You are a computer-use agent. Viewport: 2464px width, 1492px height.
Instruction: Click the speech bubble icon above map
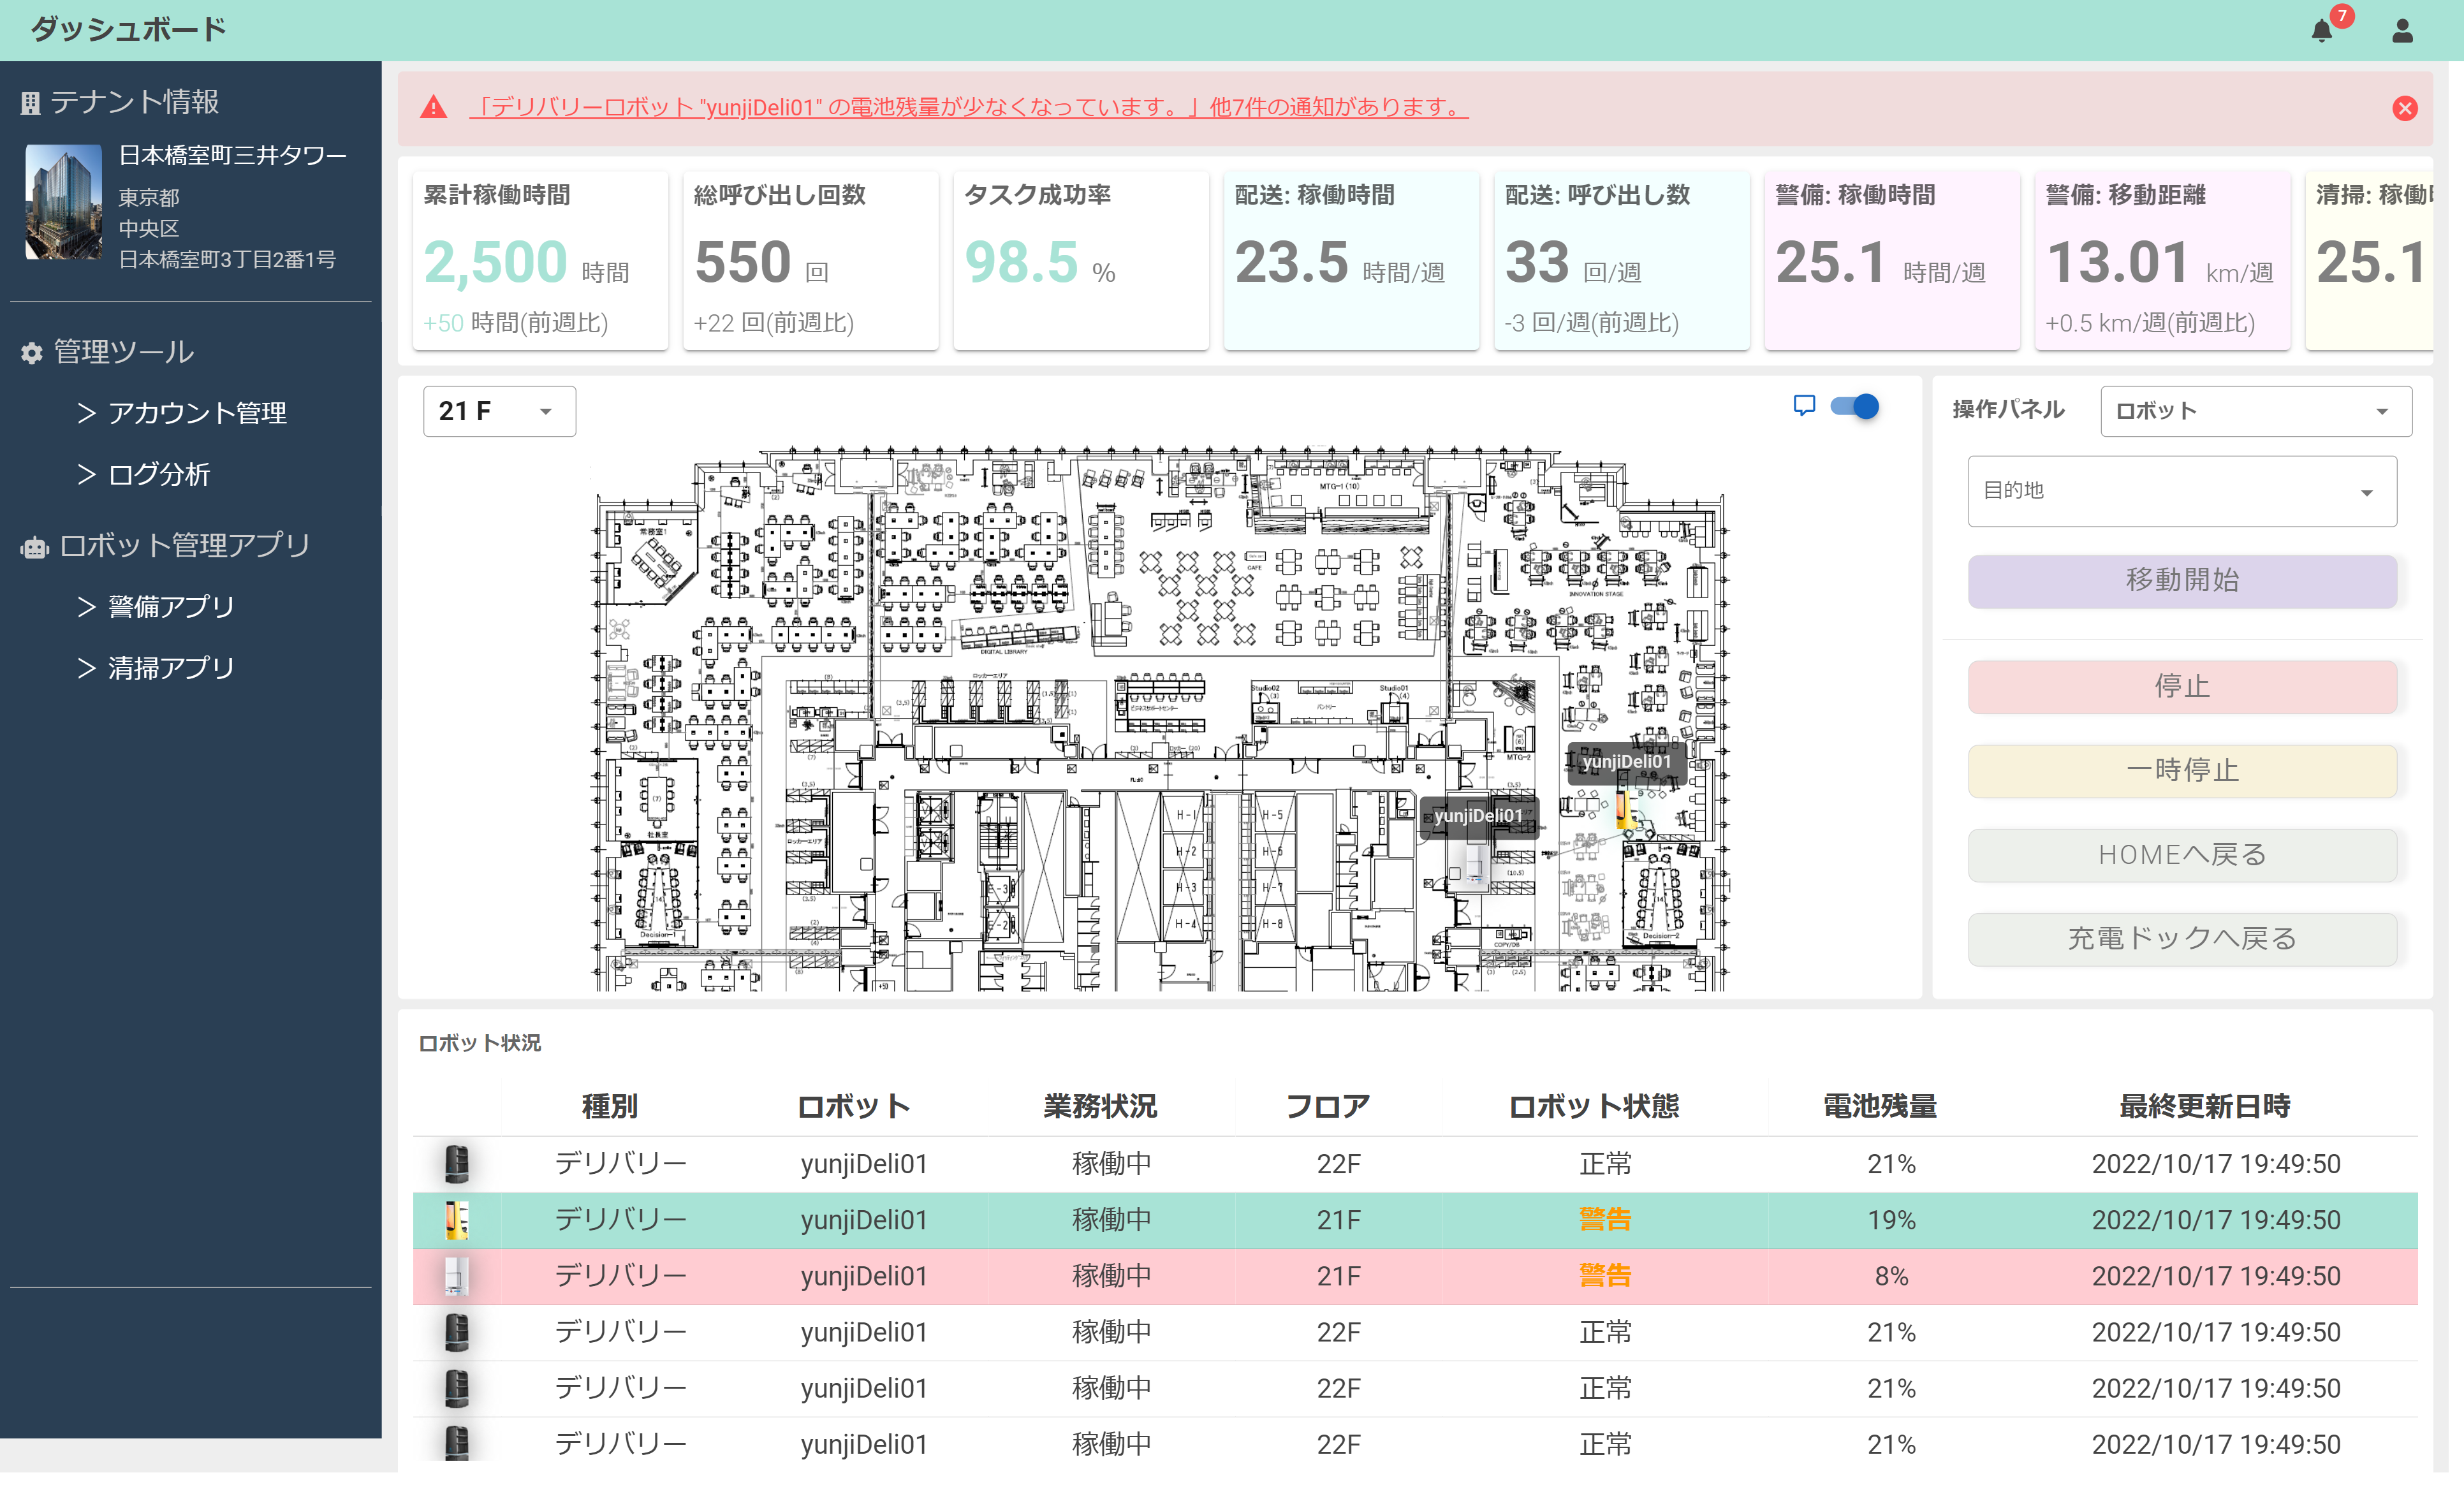coord(1804,406)
